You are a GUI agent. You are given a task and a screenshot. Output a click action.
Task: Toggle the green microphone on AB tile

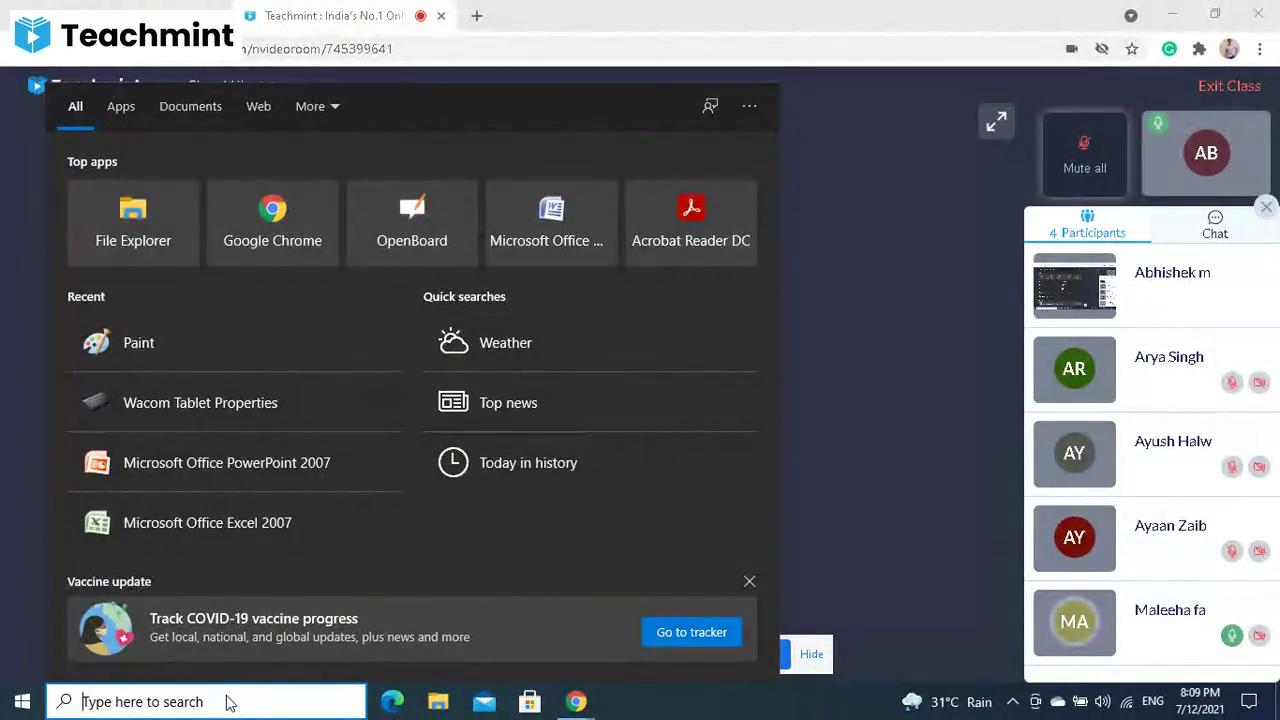point(1158,124)
